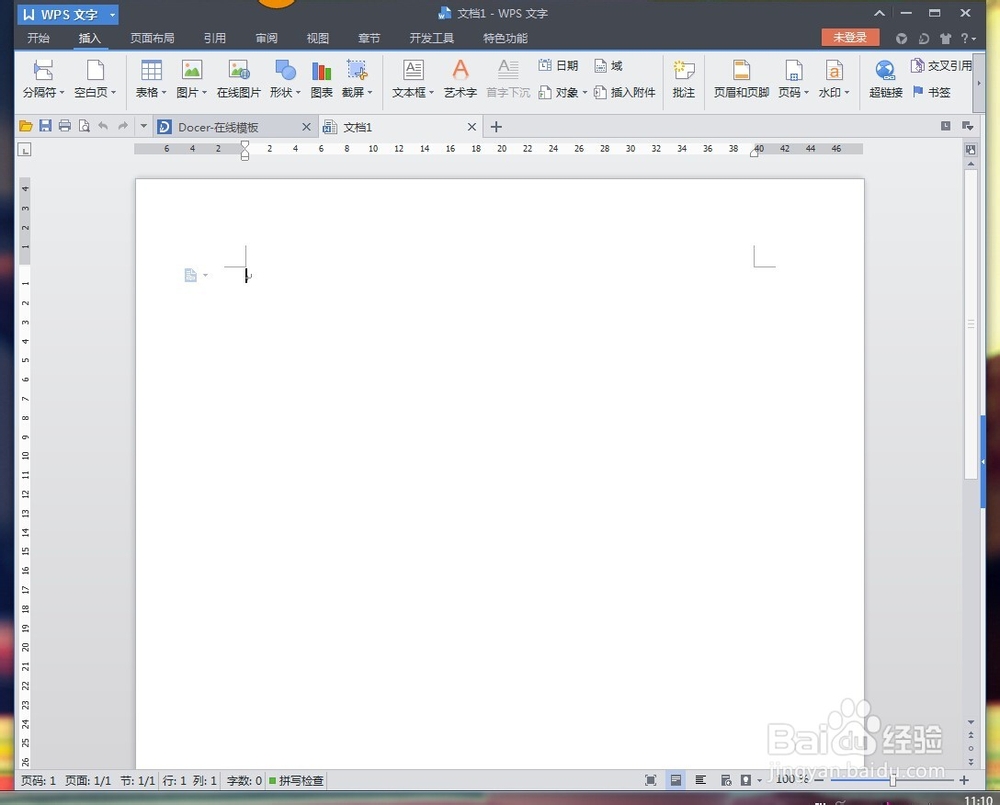
Task: Open print preview icon
Action: pos(84,126)
